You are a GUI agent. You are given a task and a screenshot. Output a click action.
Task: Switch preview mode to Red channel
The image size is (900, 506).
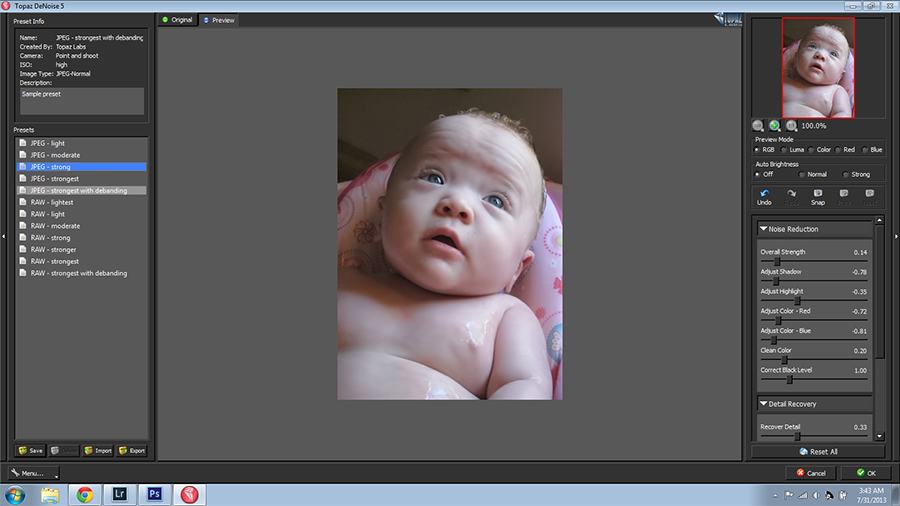coord(840,149)
